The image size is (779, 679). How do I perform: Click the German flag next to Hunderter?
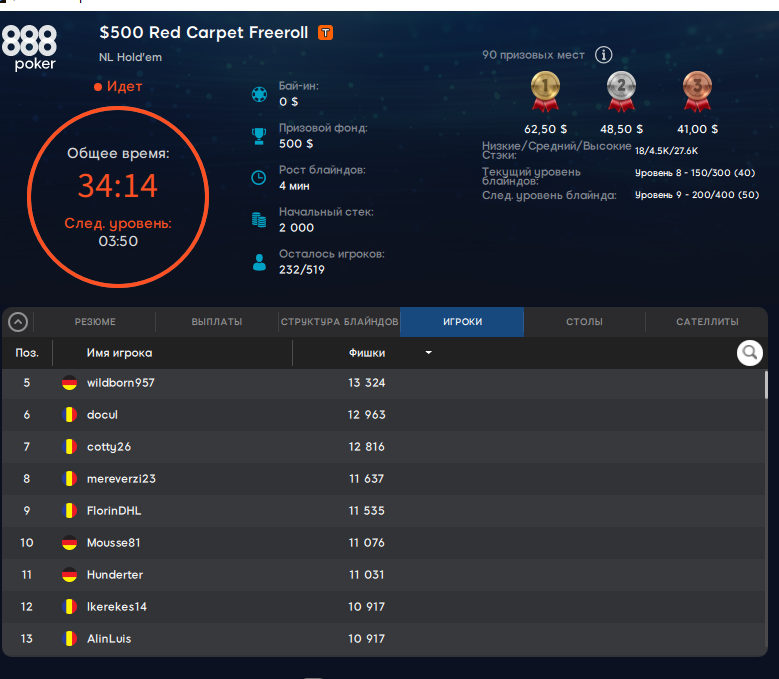pos(70,575)
